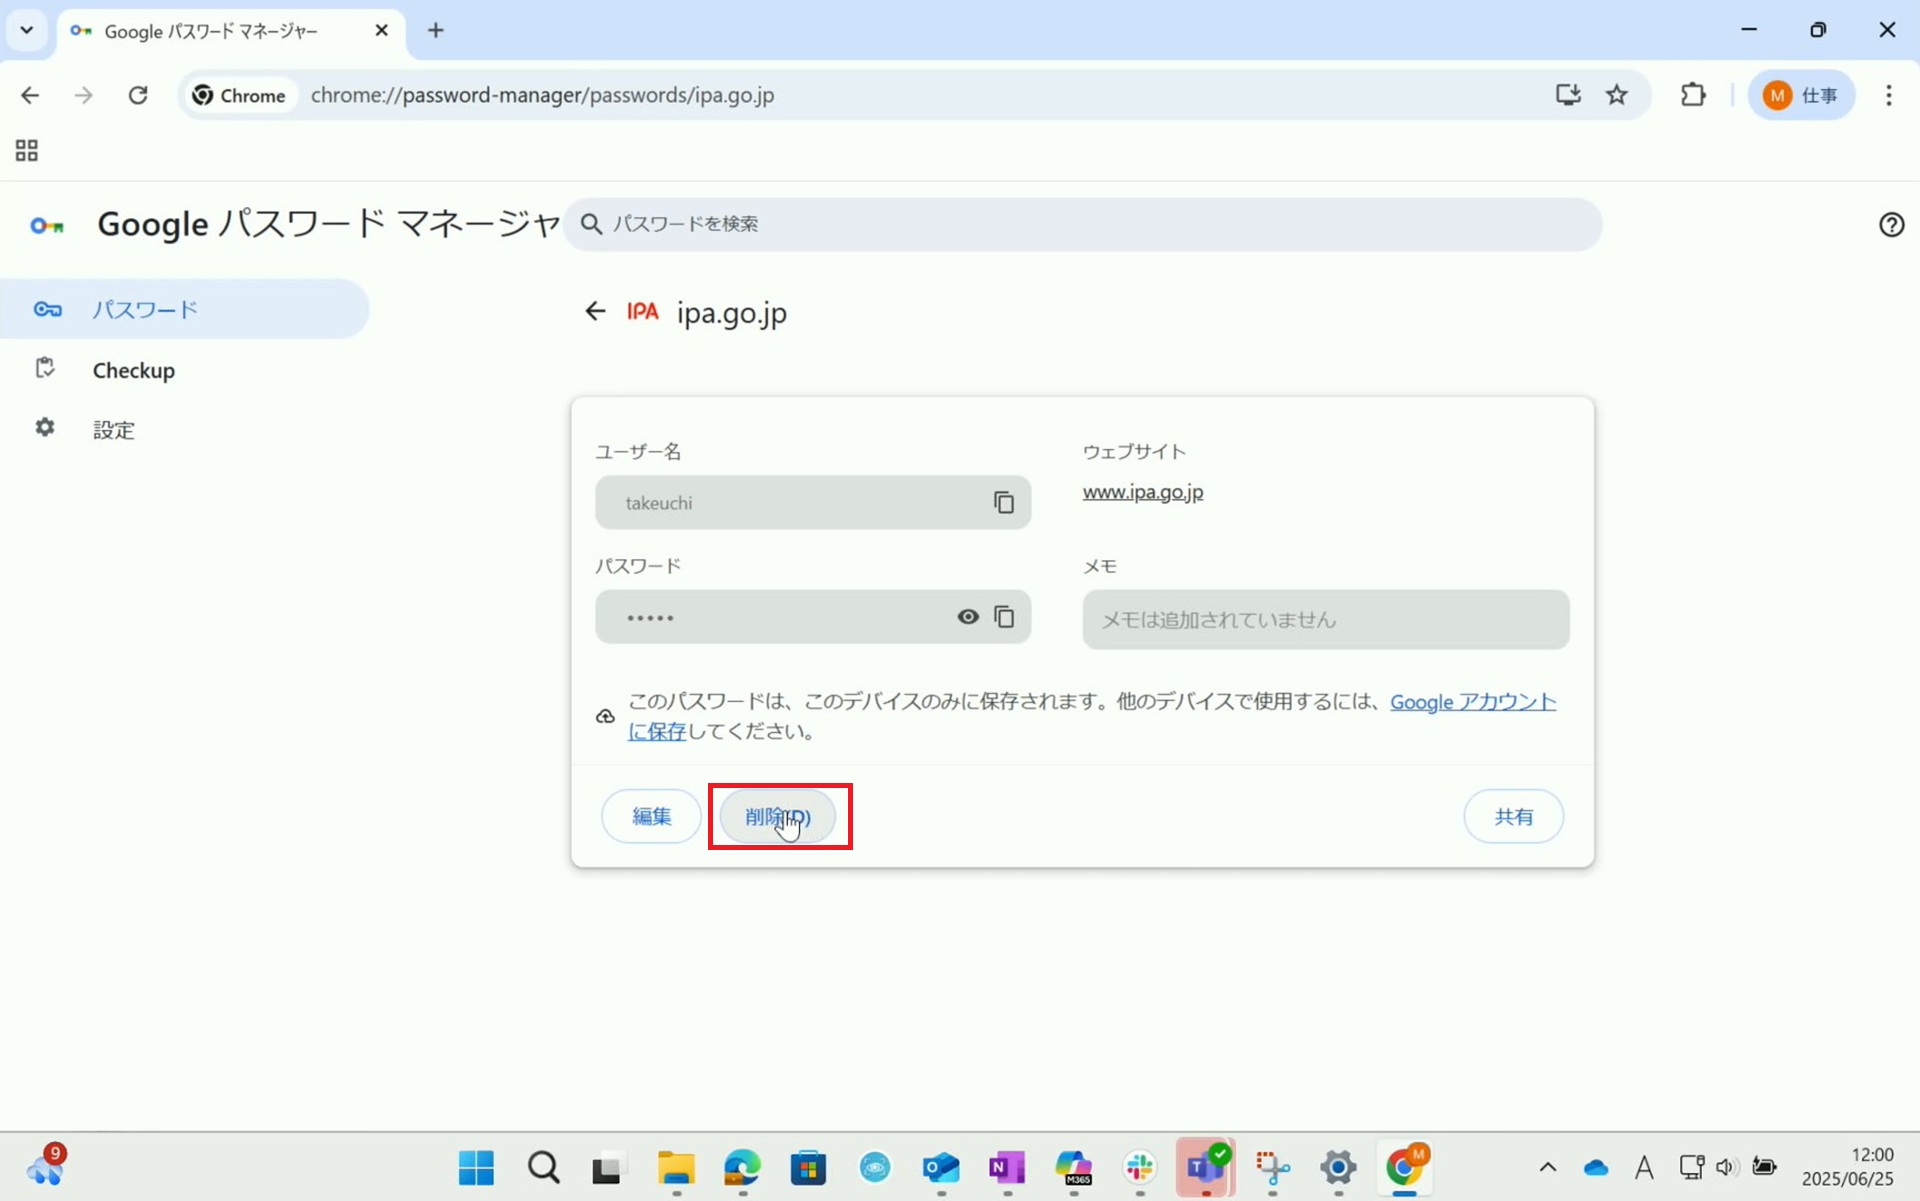Open 設定 in the sidebar
This screenshot has height=1201, width=1920.
113,429
